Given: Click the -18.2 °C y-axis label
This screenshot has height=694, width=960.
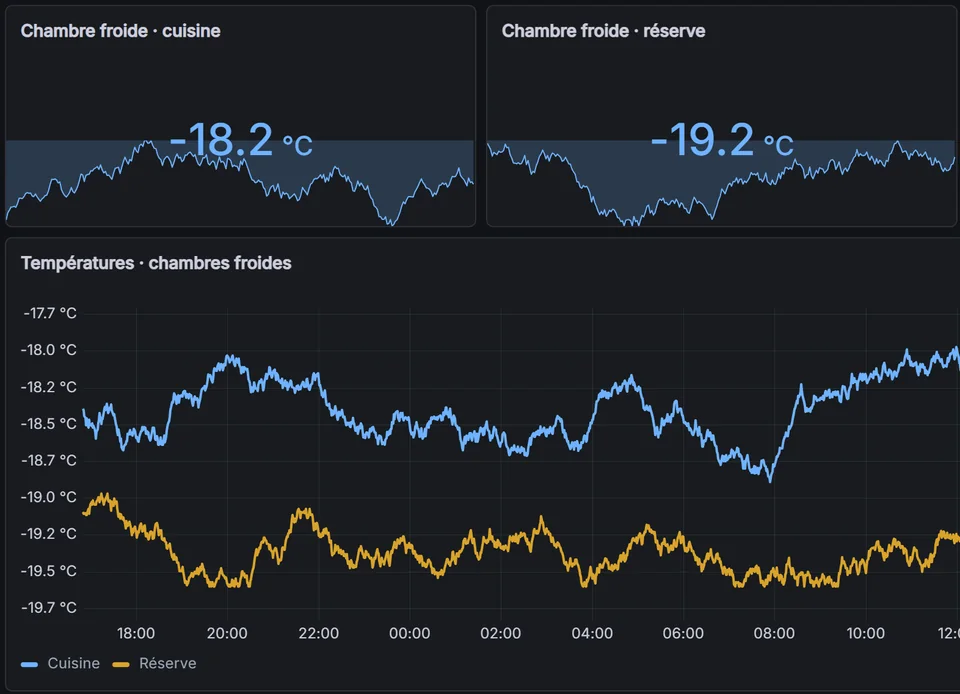Looking at the screenshot, I should pos(49,387).
